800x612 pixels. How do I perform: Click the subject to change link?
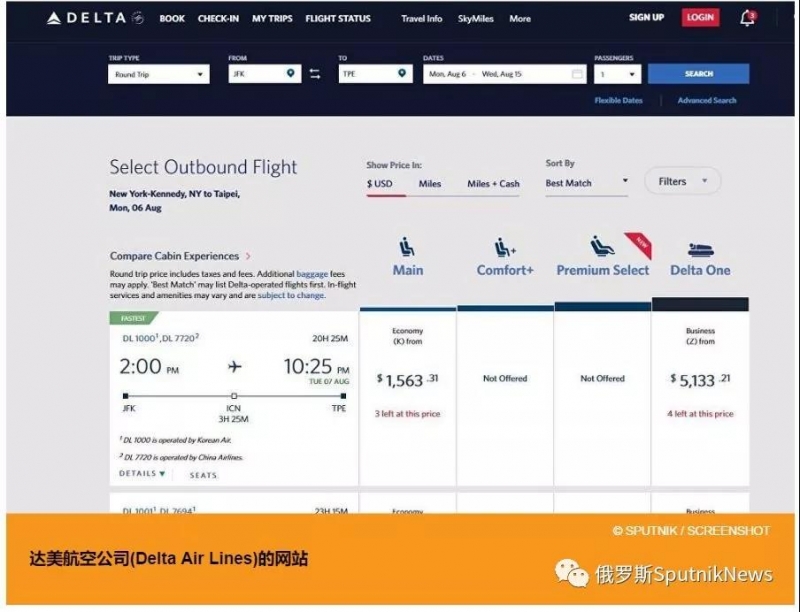tap(291, 295)
